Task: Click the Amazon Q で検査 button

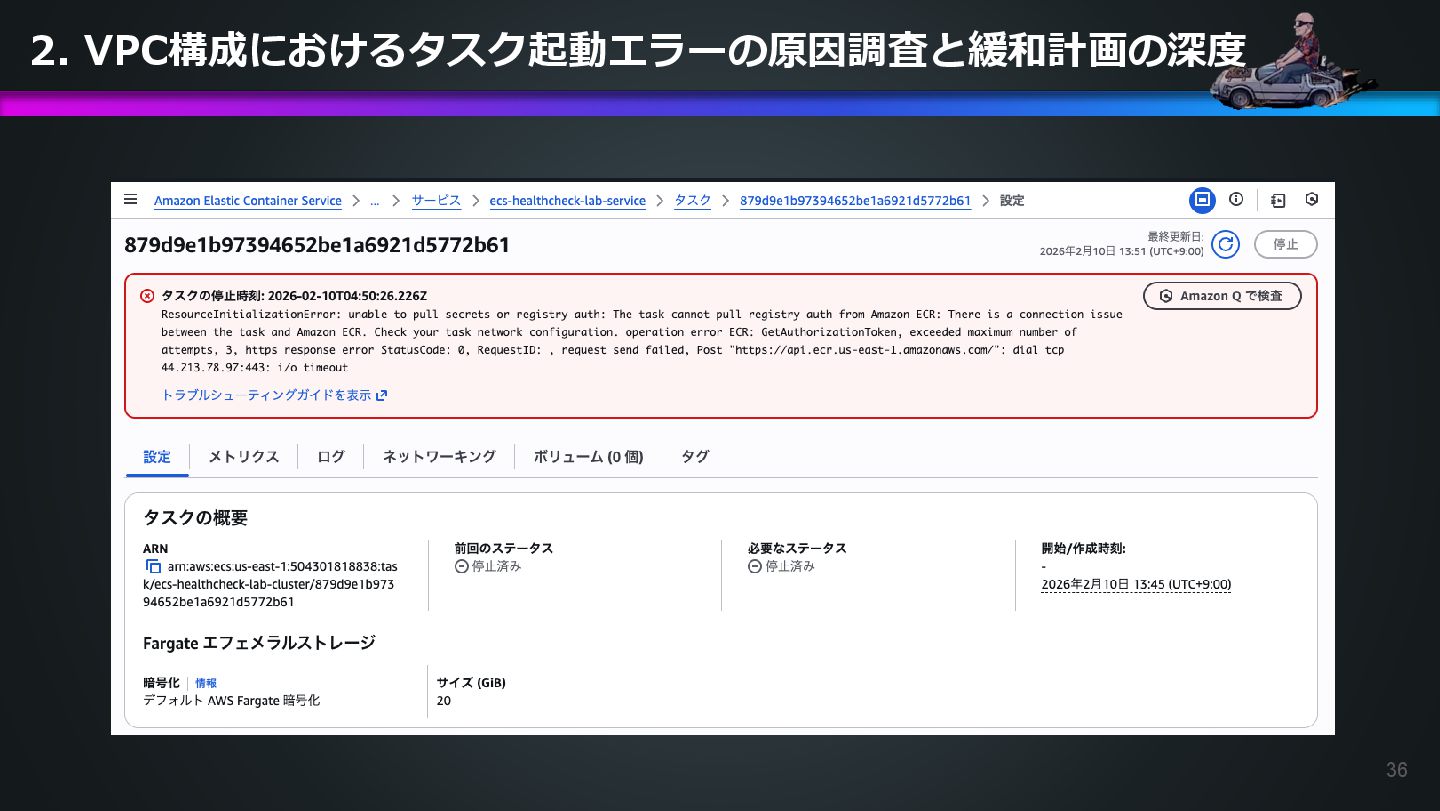Action: (x=1222, y=296)
